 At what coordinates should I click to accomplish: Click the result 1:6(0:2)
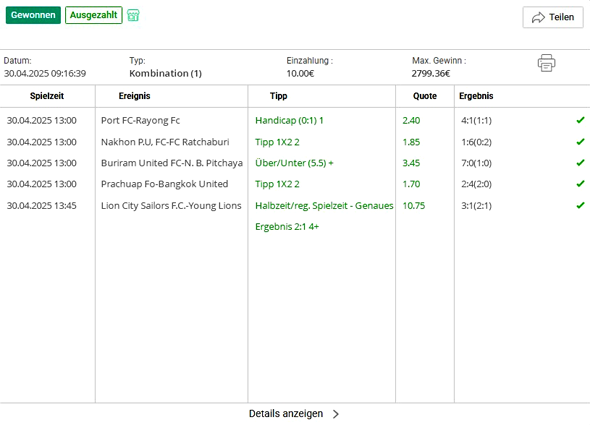pos(476,142)
